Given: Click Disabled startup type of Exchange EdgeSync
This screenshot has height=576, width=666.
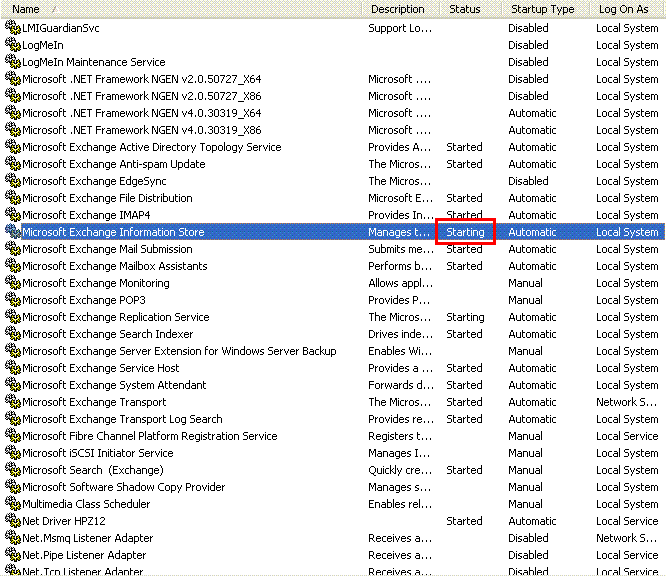Looking at the screenshot, I should click(x=528, y=181).
